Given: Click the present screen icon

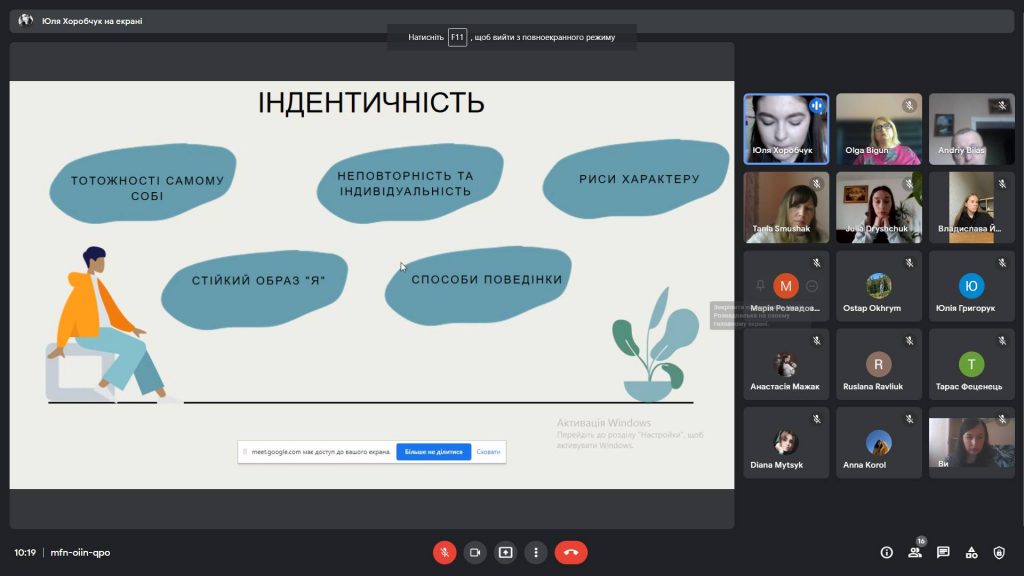Looking at the screenshot, I should 505,552.
